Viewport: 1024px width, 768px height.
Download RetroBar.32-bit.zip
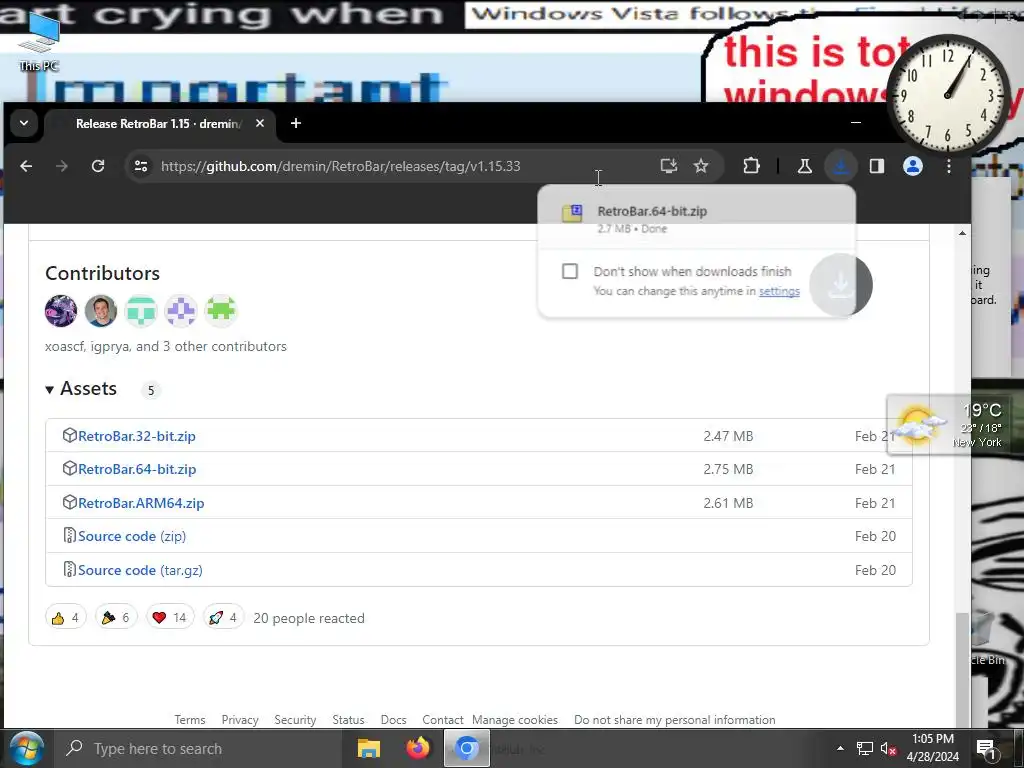coord(136,436)
